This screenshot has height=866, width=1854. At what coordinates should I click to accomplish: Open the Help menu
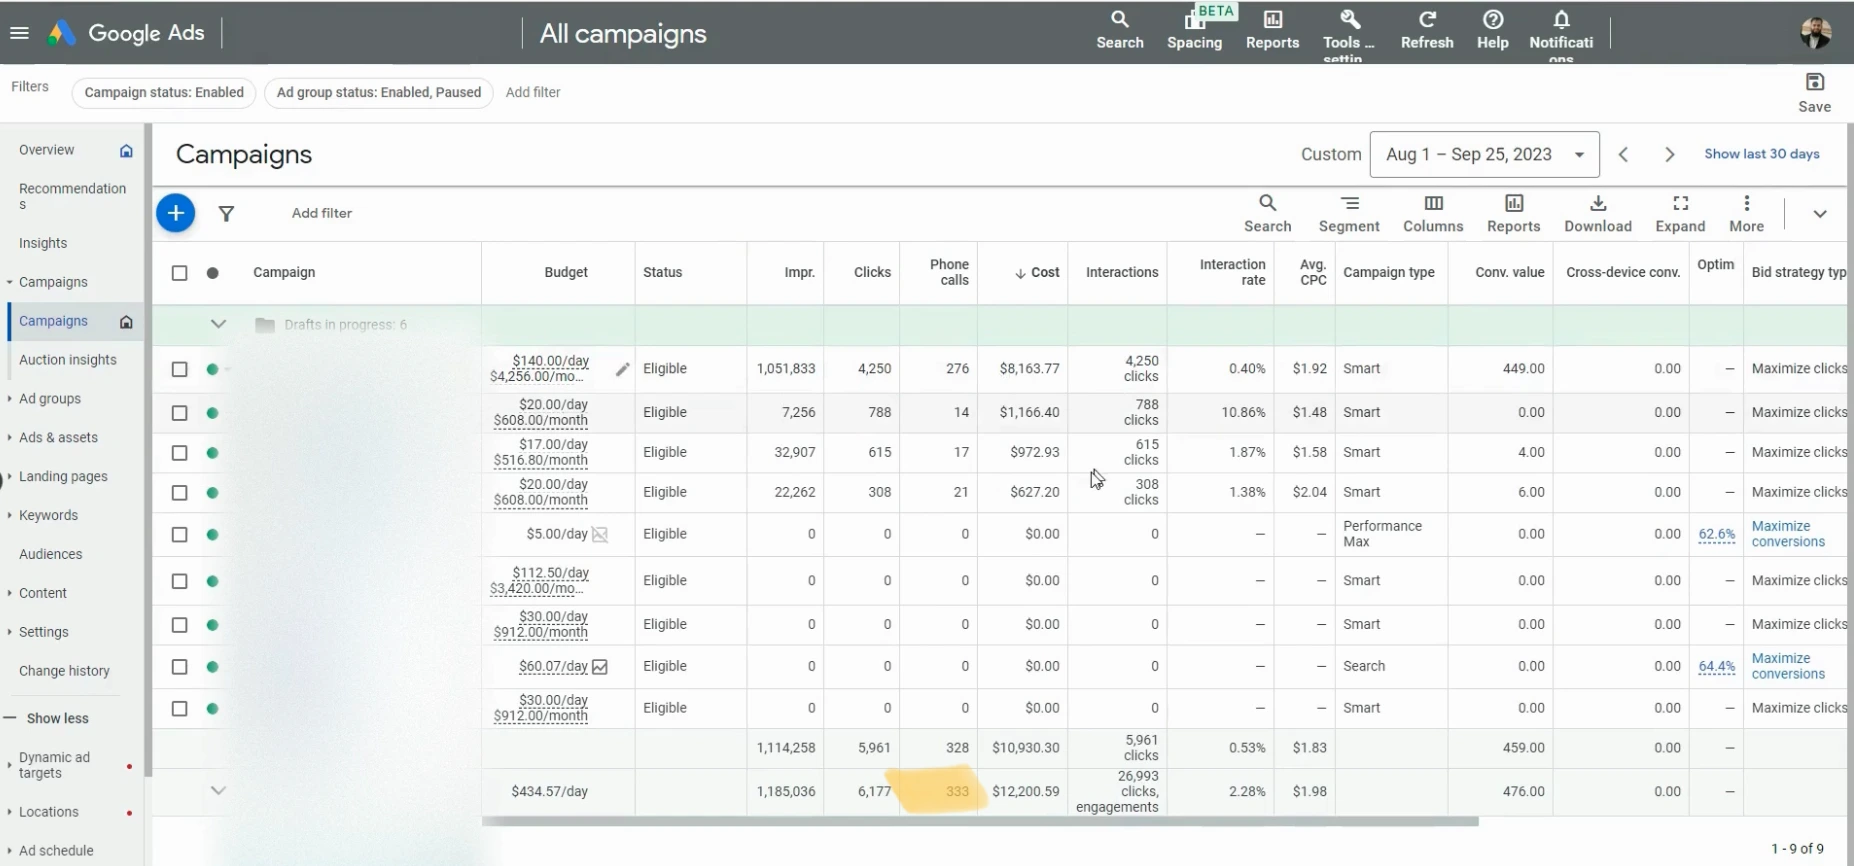(1492, 31)
